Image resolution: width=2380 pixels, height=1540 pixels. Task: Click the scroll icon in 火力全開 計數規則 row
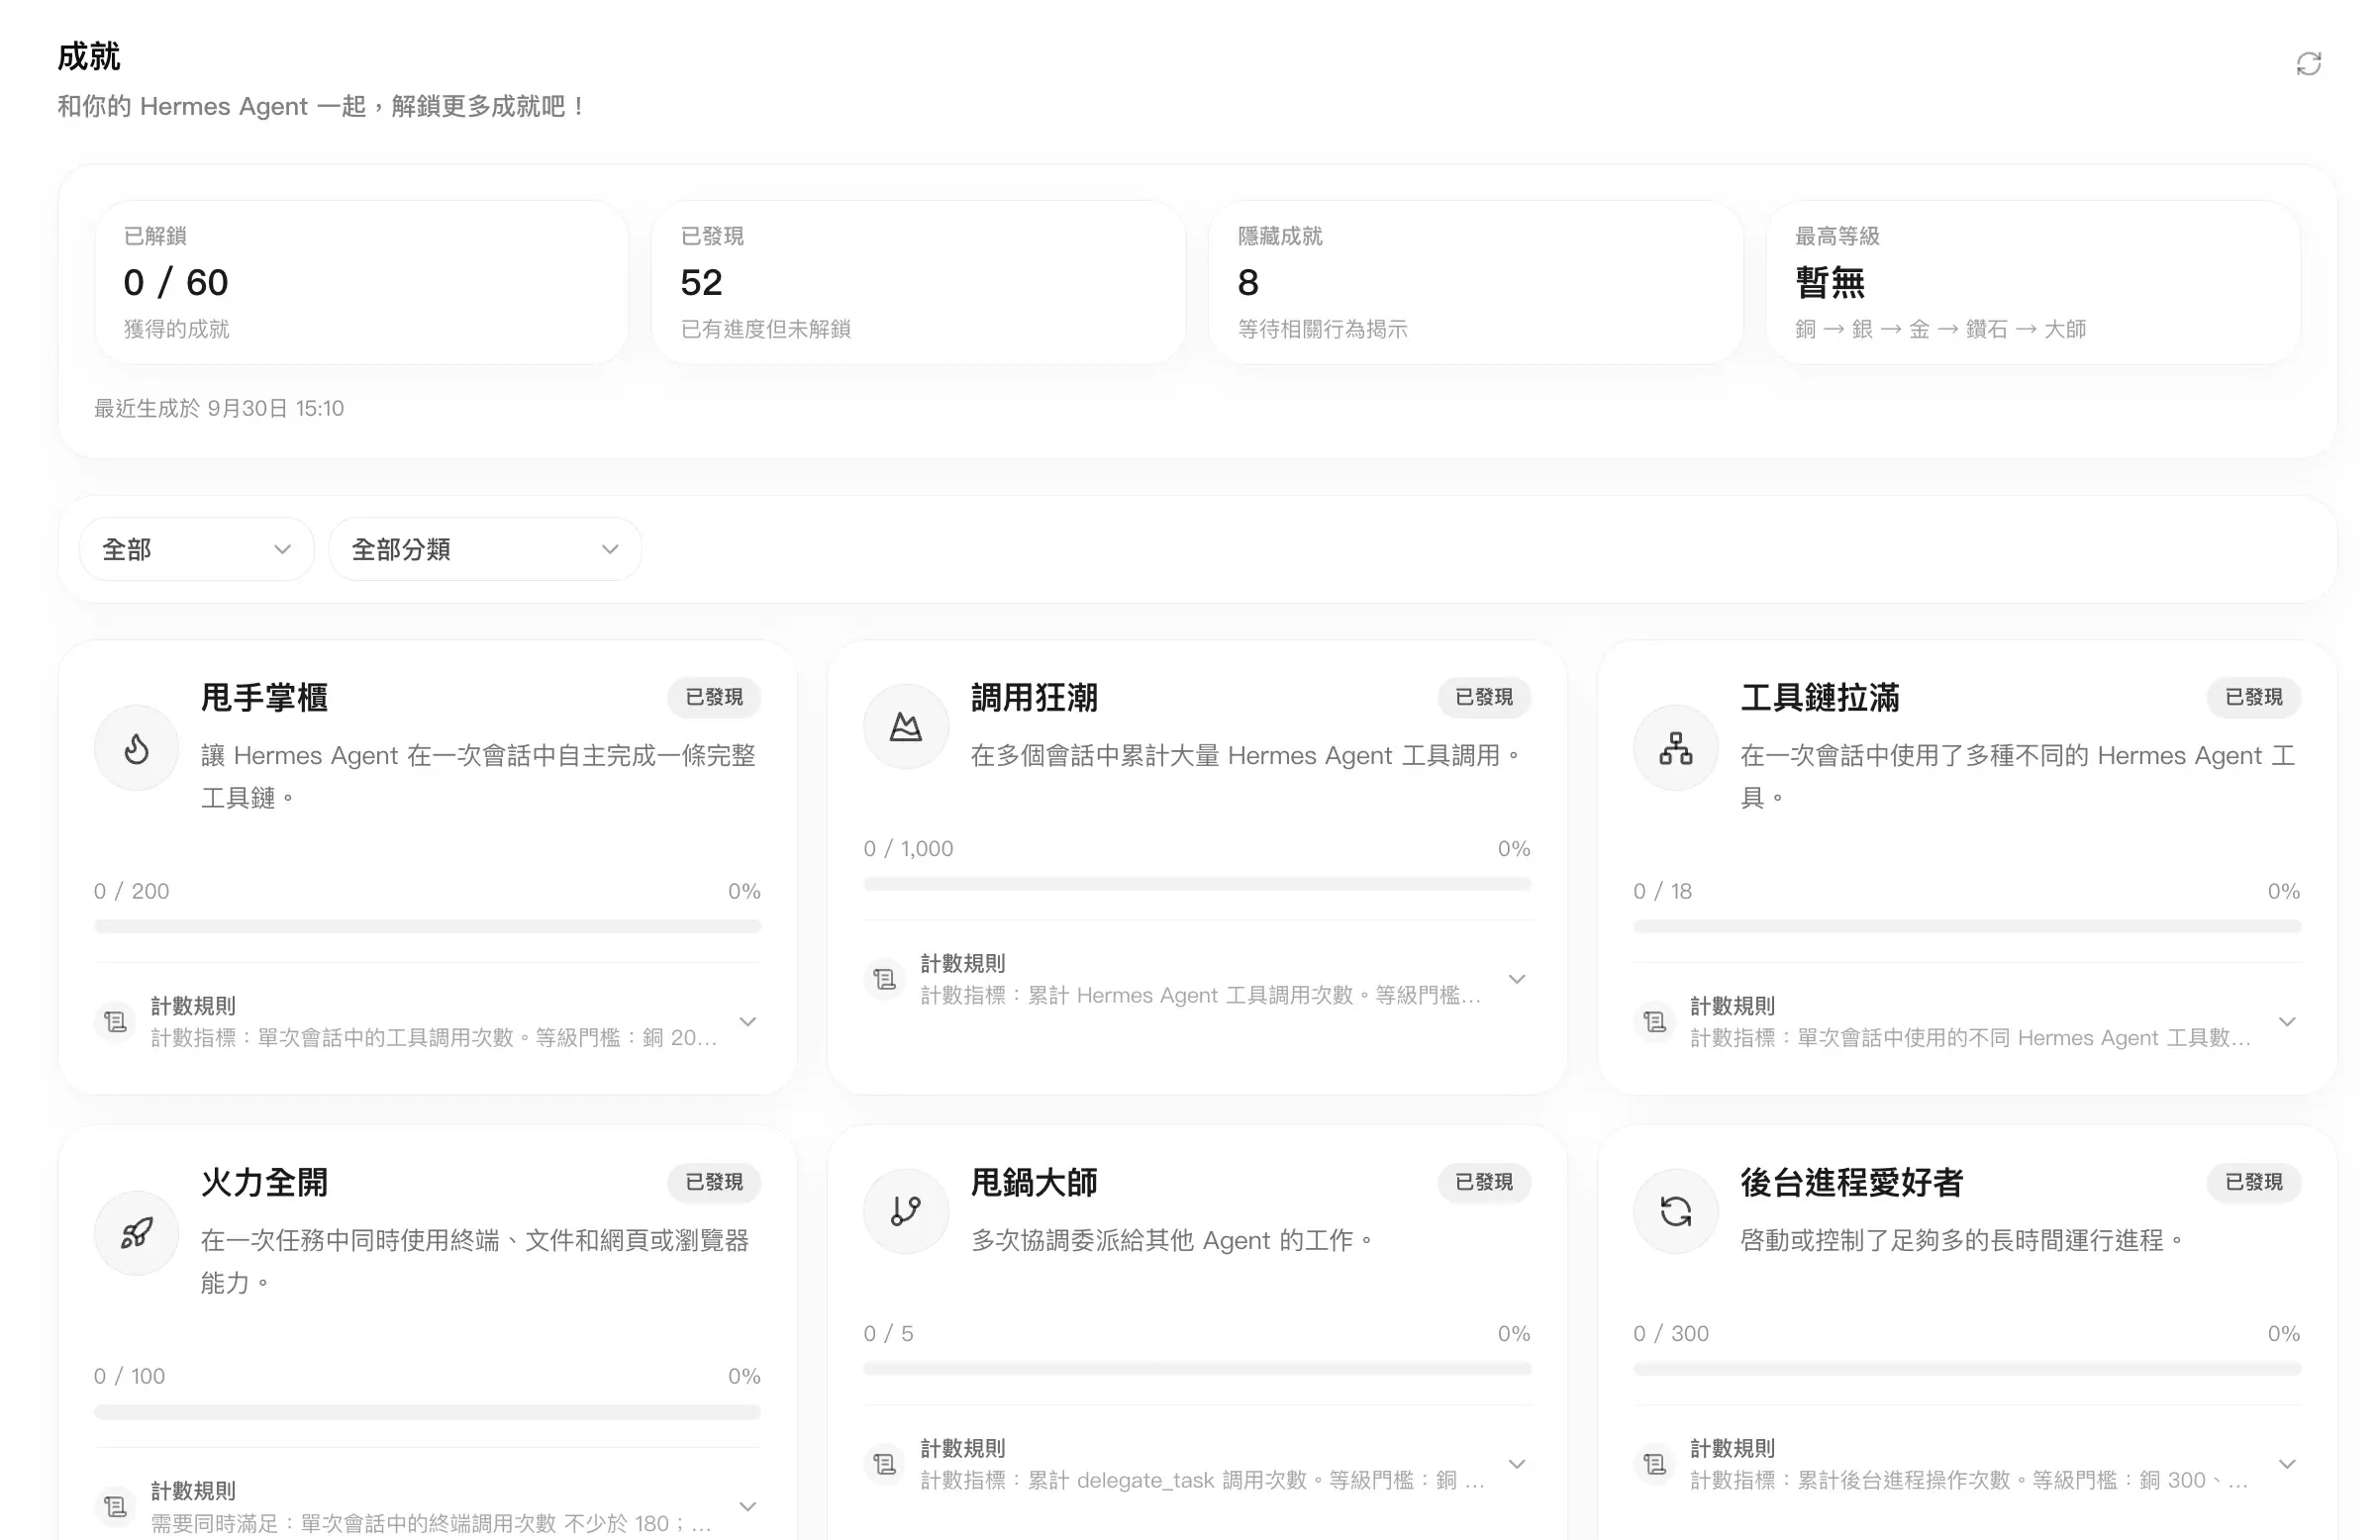click(115, 1506)
